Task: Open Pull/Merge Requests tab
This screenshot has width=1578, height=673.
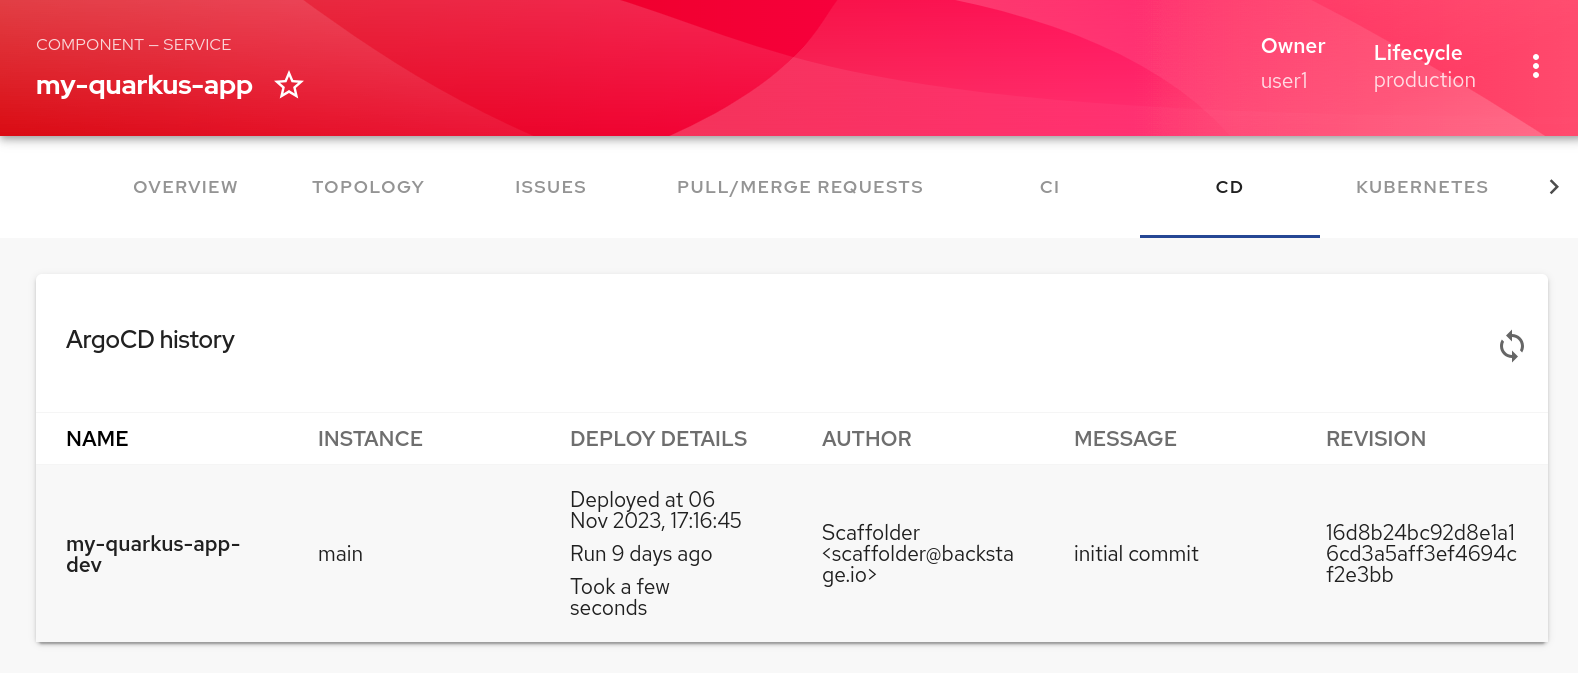Action: [x=800, y=187]
